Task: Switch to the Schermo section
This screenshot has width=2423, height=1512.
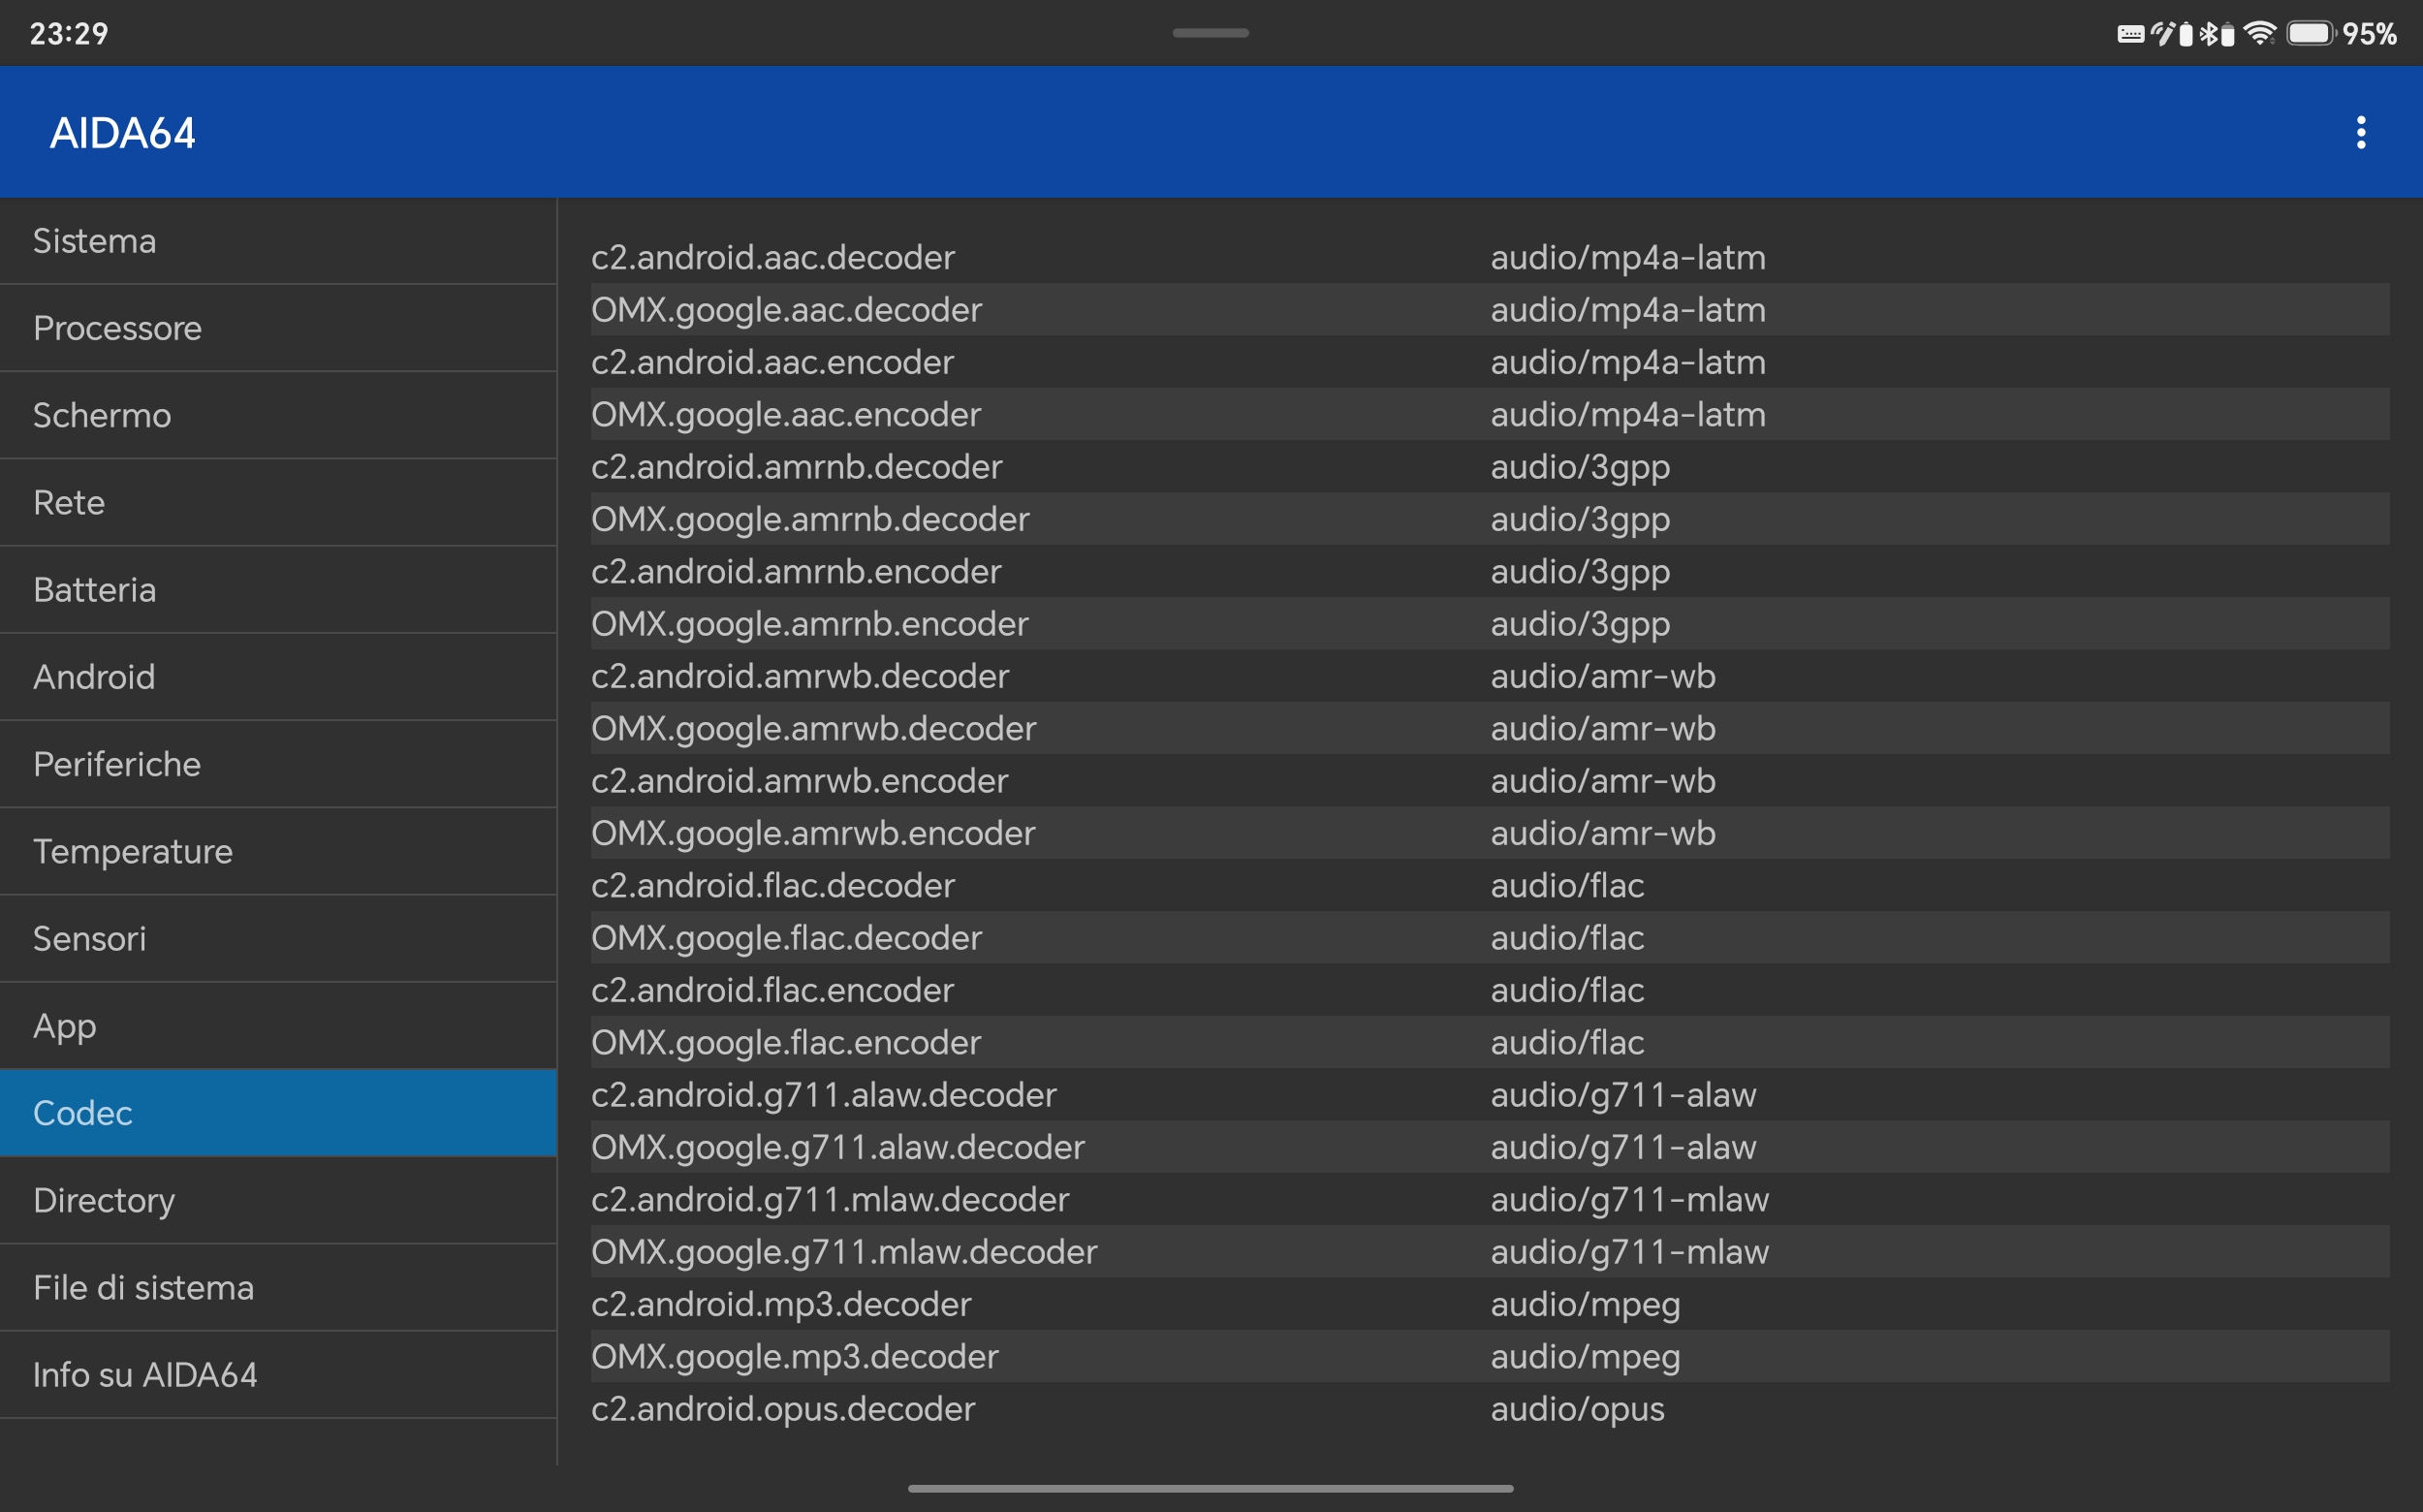Action: tap(278, 415)
